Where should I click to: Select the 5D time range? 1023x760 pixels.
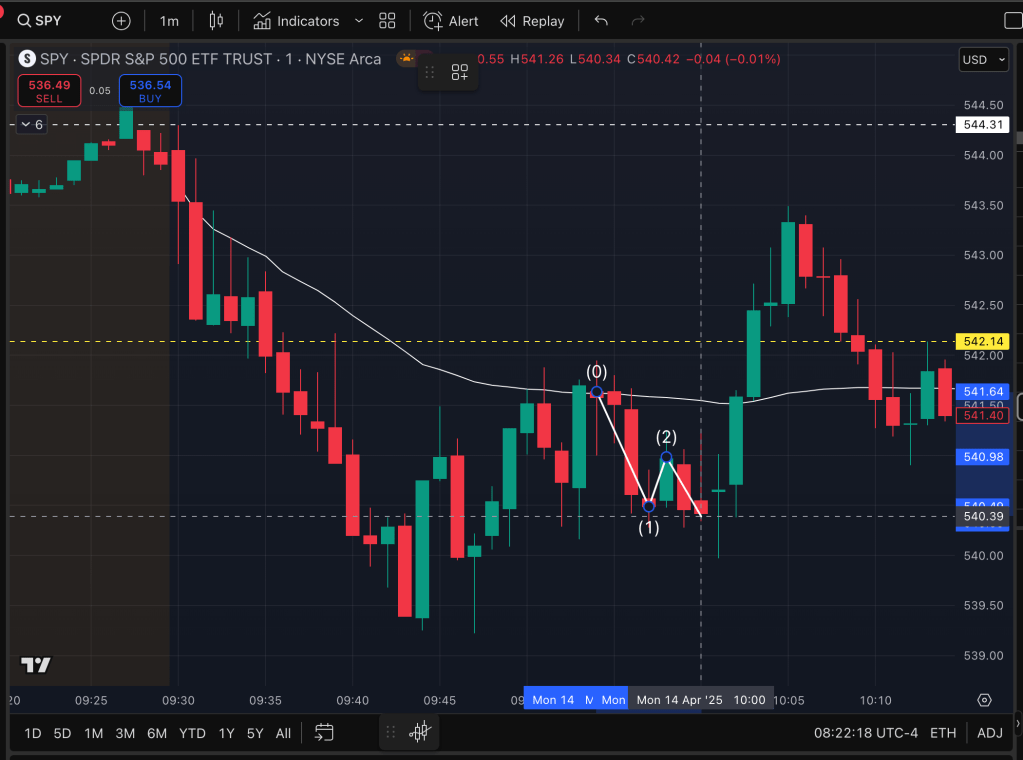(62, 733)
